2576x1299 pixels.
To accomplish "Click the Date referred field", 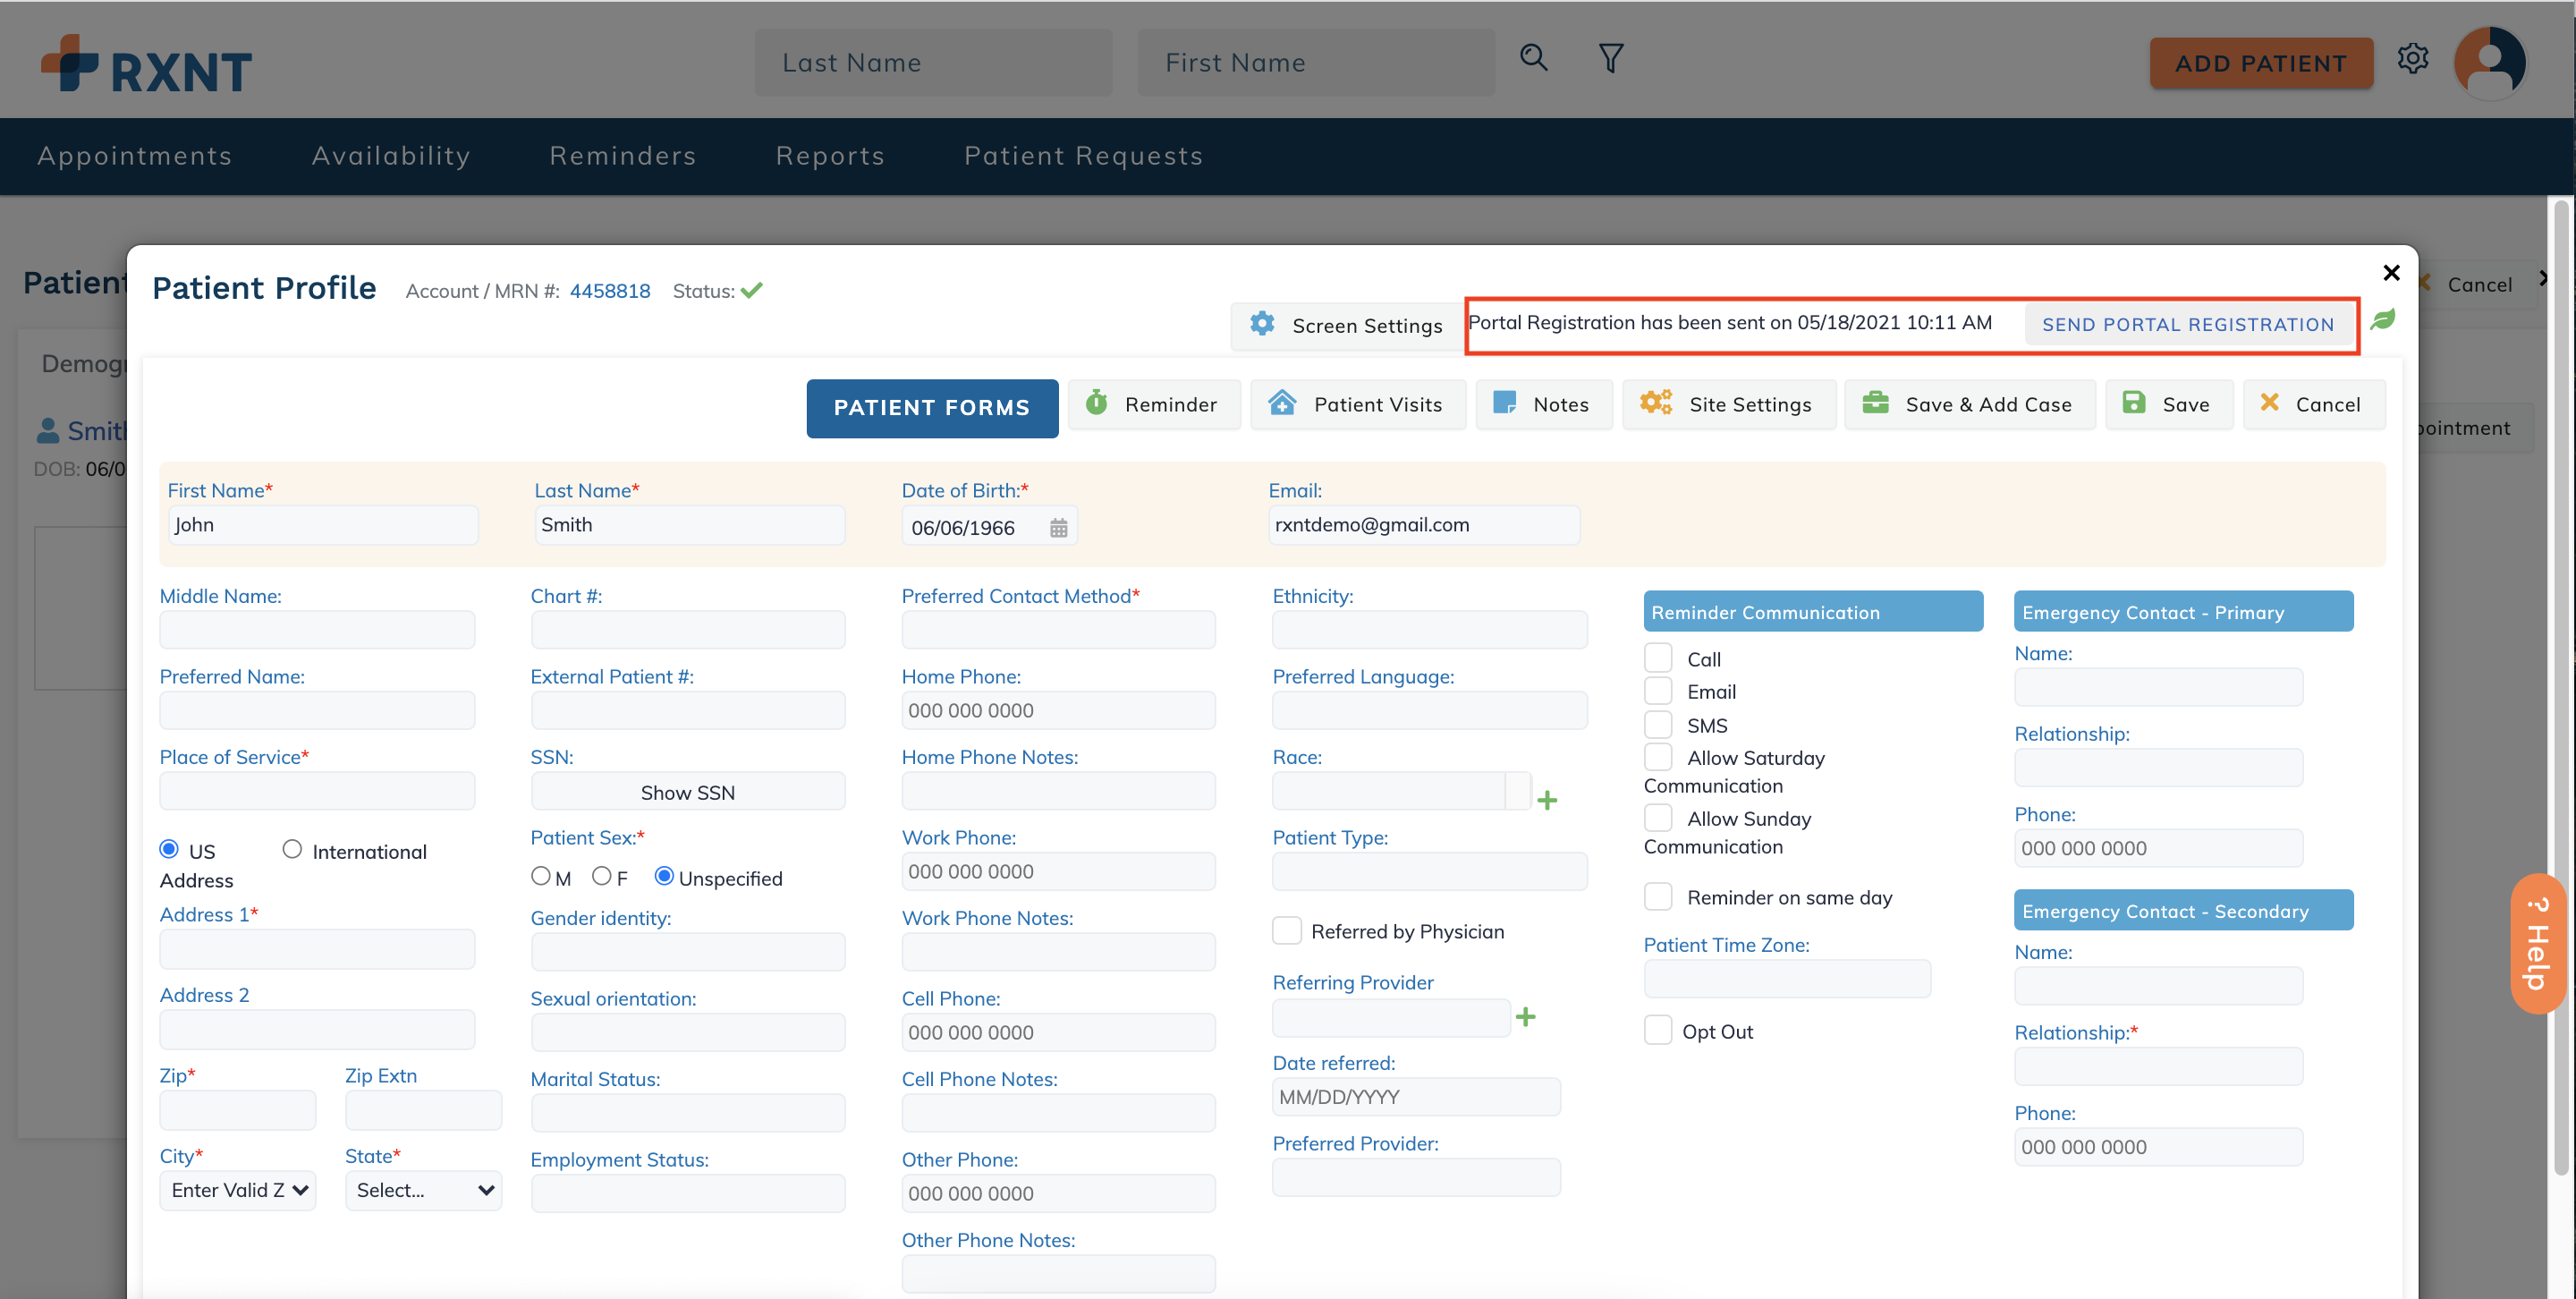I will (1415, 1097).
